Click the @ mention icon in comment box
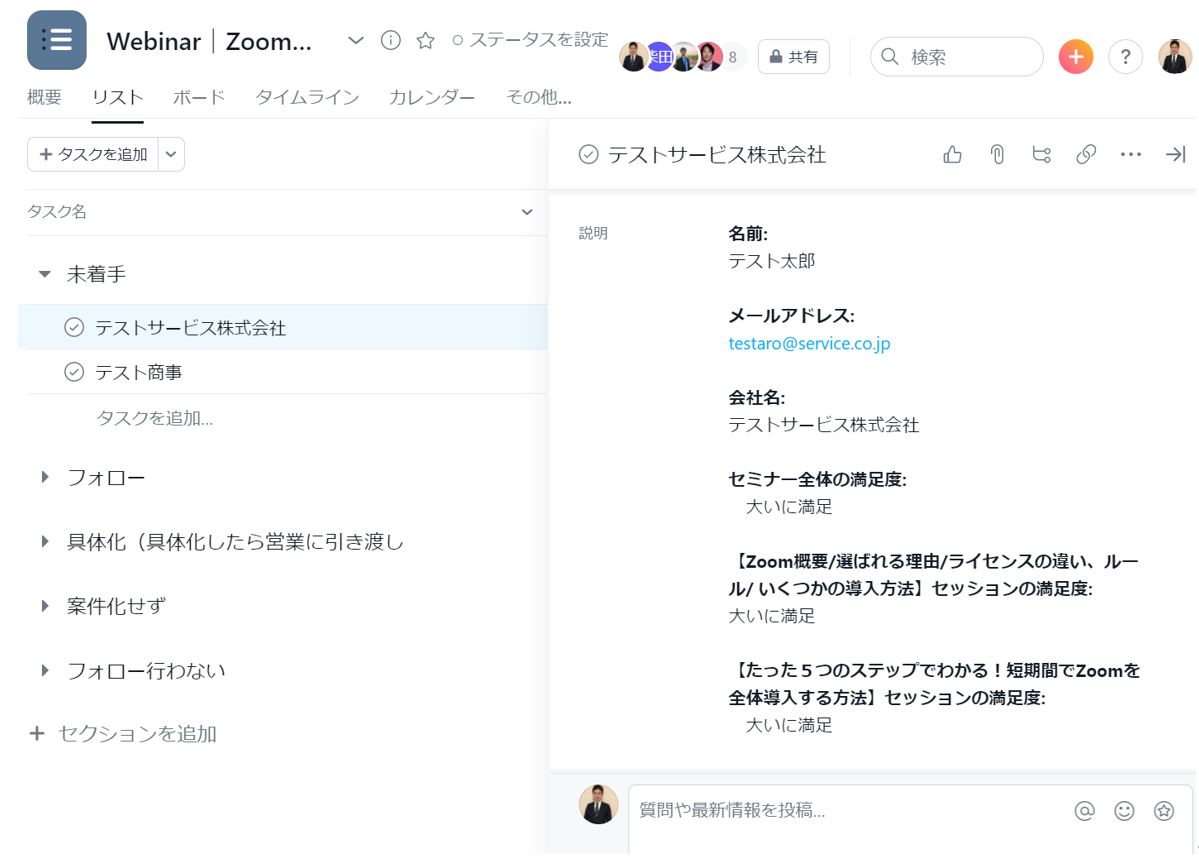1199x859 pixels. click(x=1084, y=811)
